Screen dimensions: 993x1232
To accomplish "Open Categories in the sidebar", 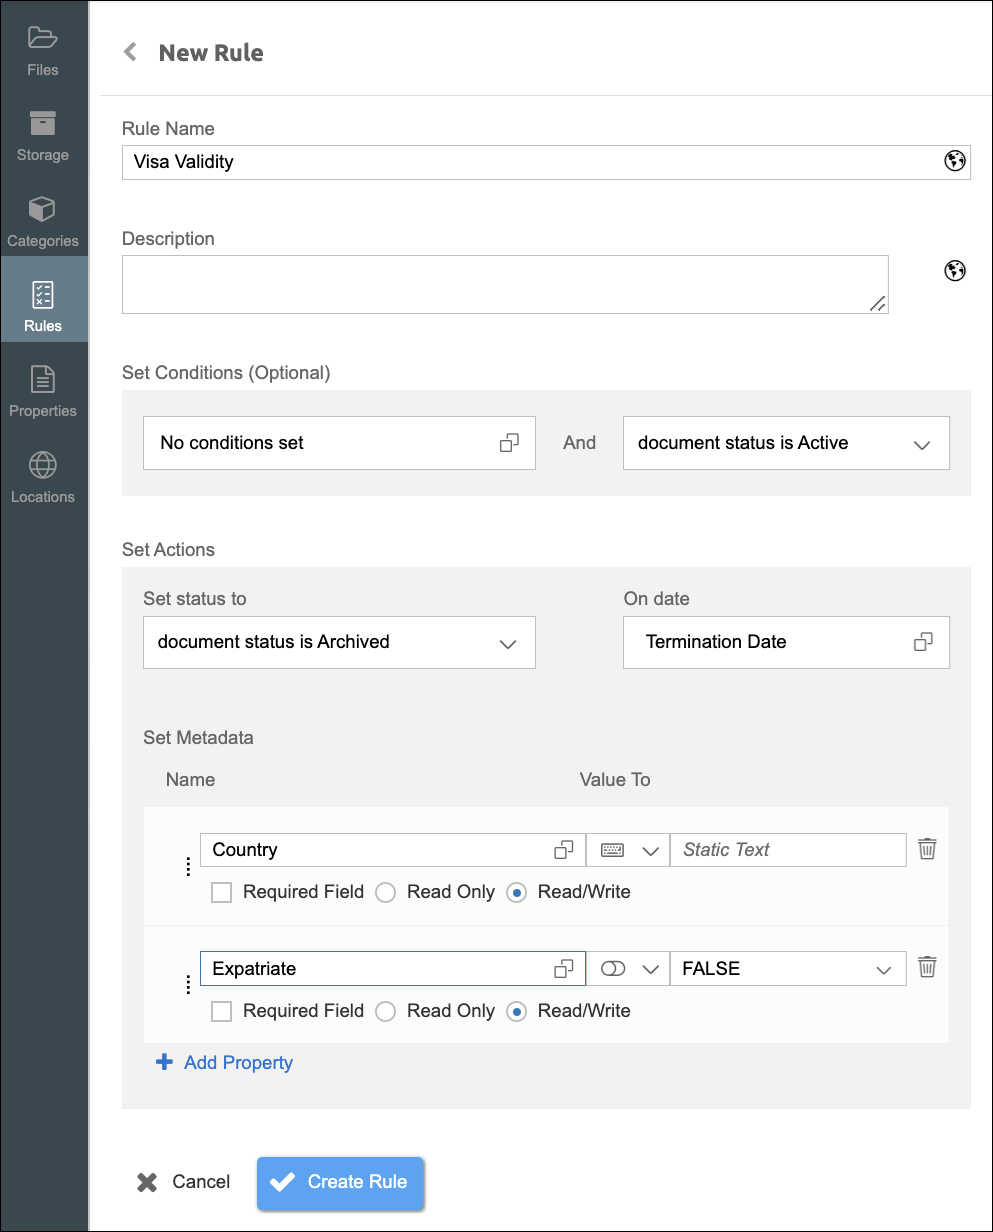I will [43, 222].
